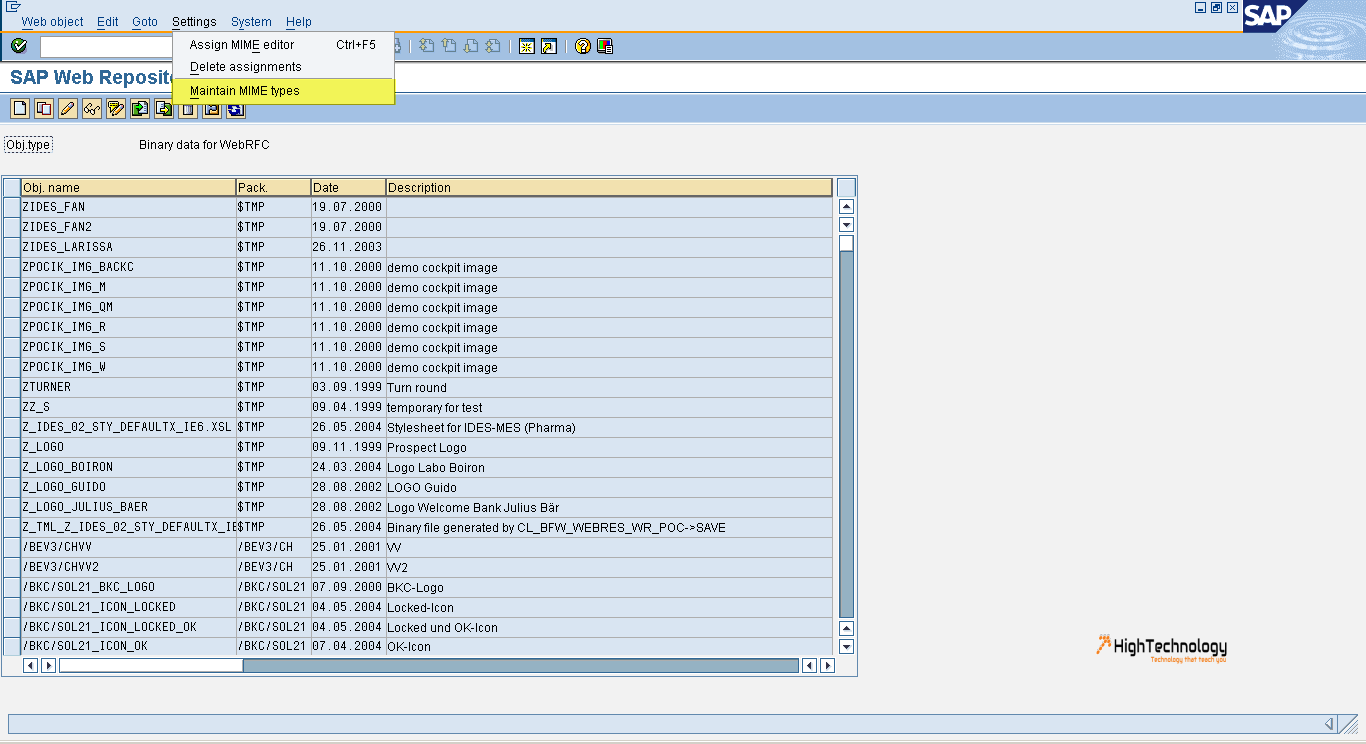This screenshot has width=1366, height=744.
Task: Close the open Settings menu
Action: [194, 22]
